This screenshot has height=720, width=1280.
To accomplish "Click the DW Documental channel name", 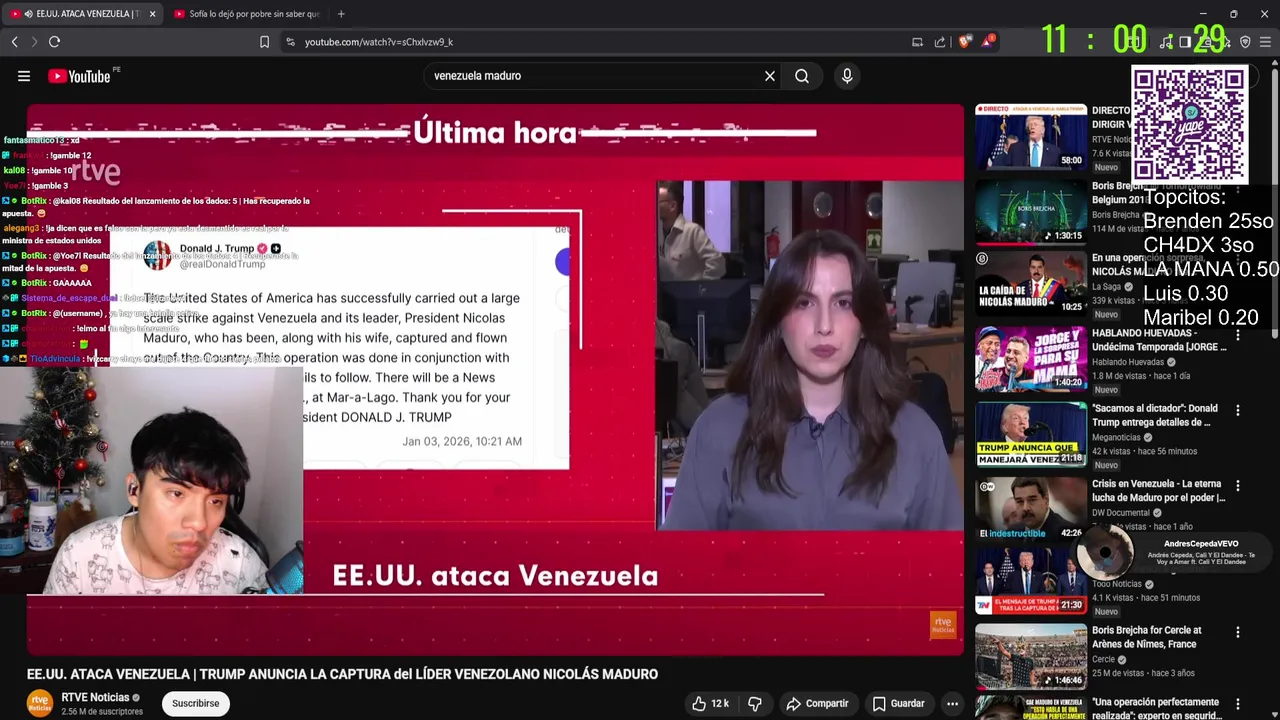I will tap(1121, 513).
